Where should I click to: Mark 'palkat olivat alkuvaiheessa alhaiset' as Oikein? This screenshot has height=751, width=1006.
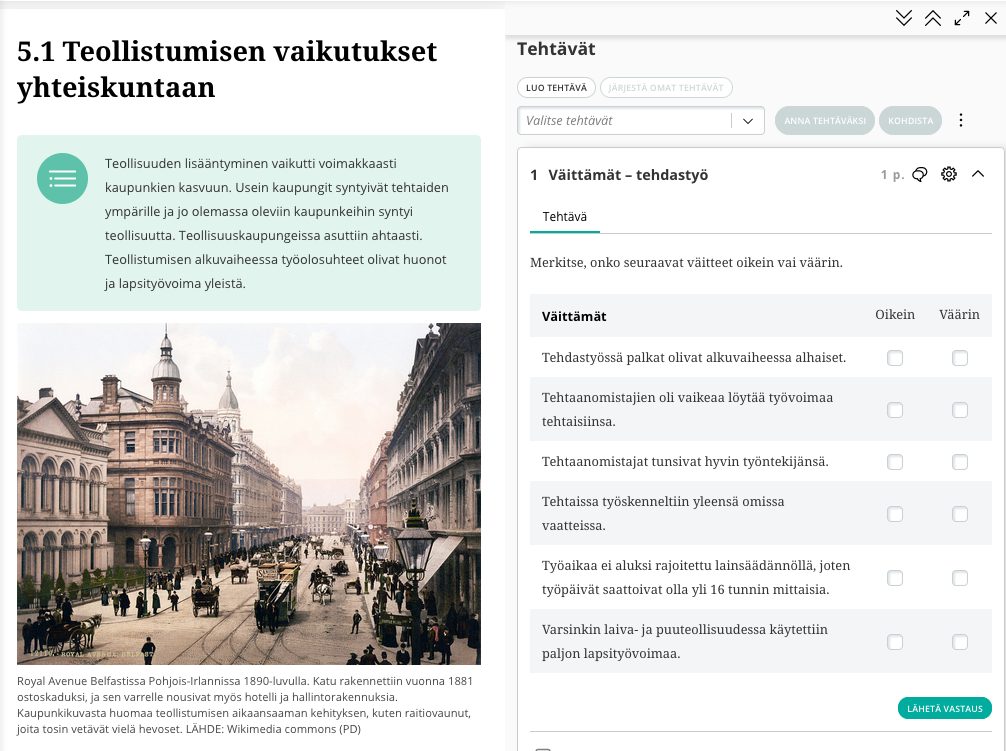point(895,358)
